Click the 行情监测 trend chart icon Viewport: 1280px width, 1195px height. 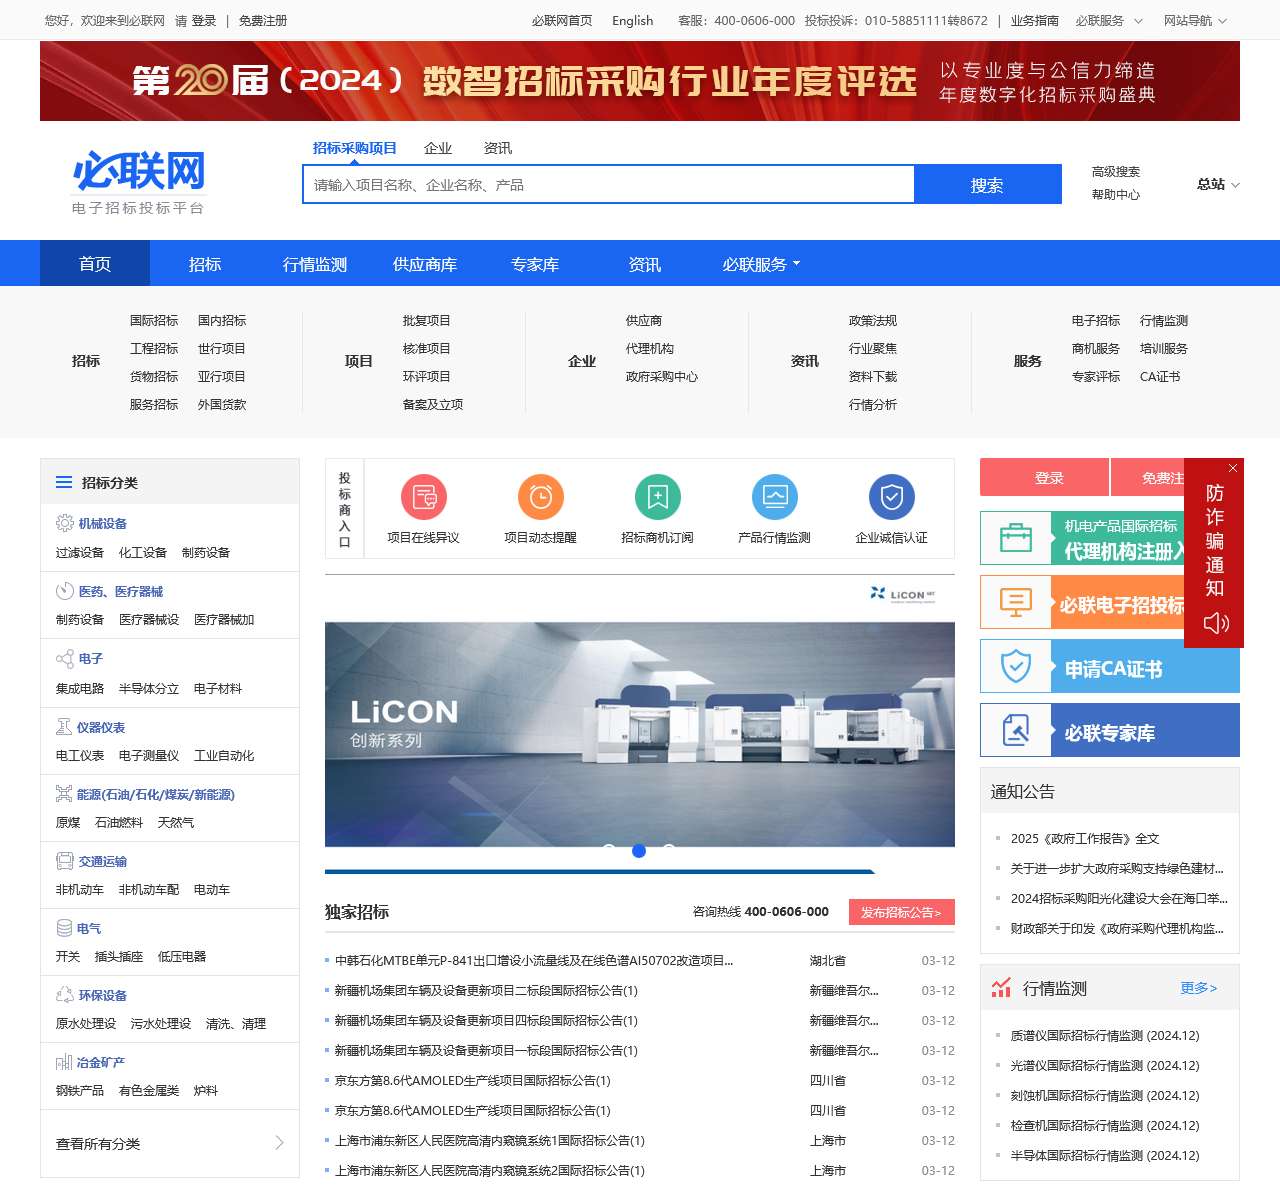[x=1001, y=988]
